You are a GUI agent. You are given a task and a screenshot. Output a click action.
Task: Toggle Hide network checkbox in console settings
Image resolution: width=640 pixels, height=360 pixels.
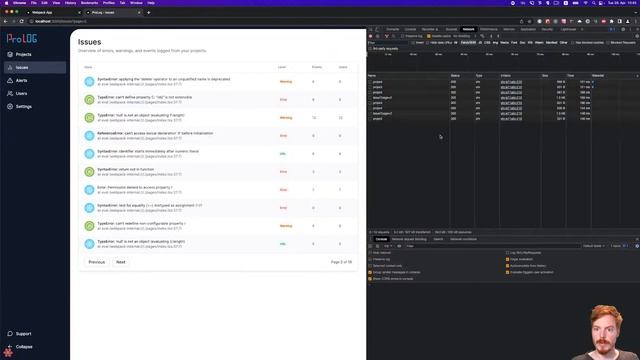tap(370, 253)
